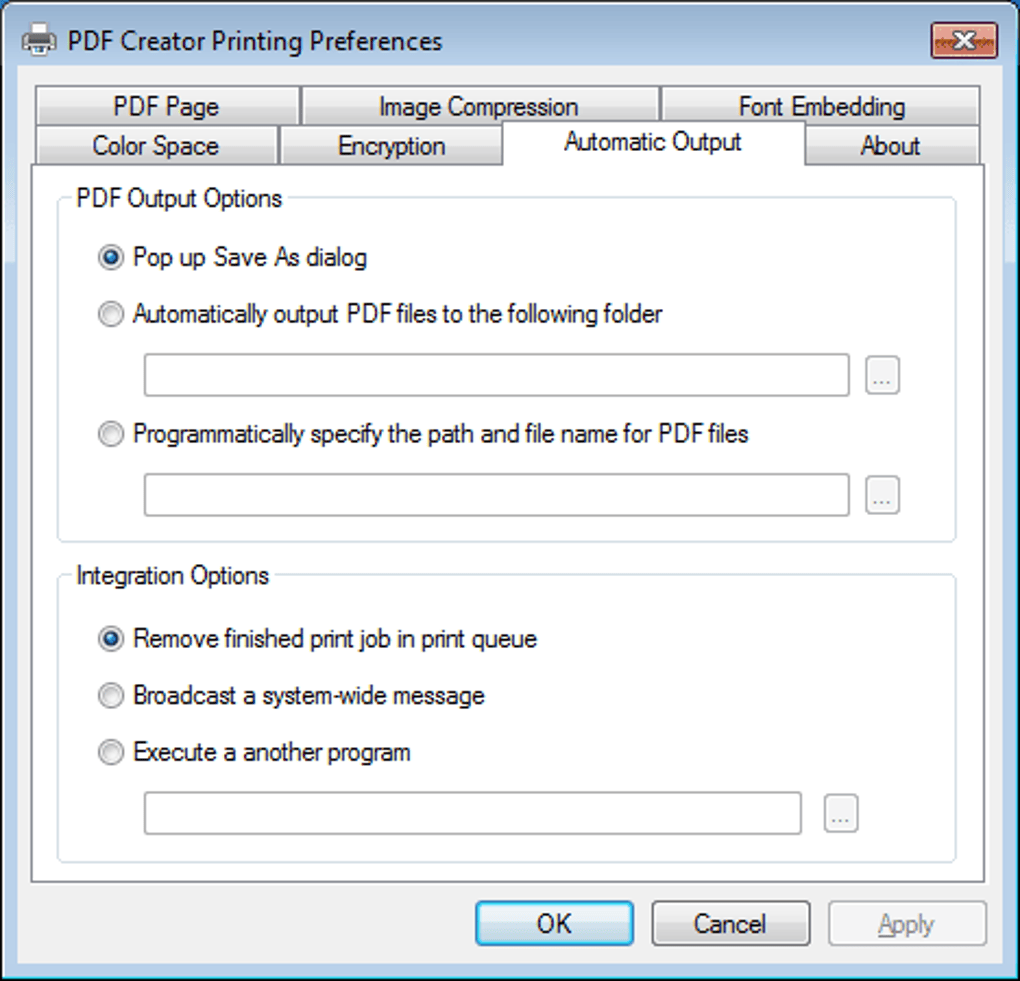Close the Printing Preferences dialog
This screenshot has width=1020, height=981.
(x=964, y=41)
